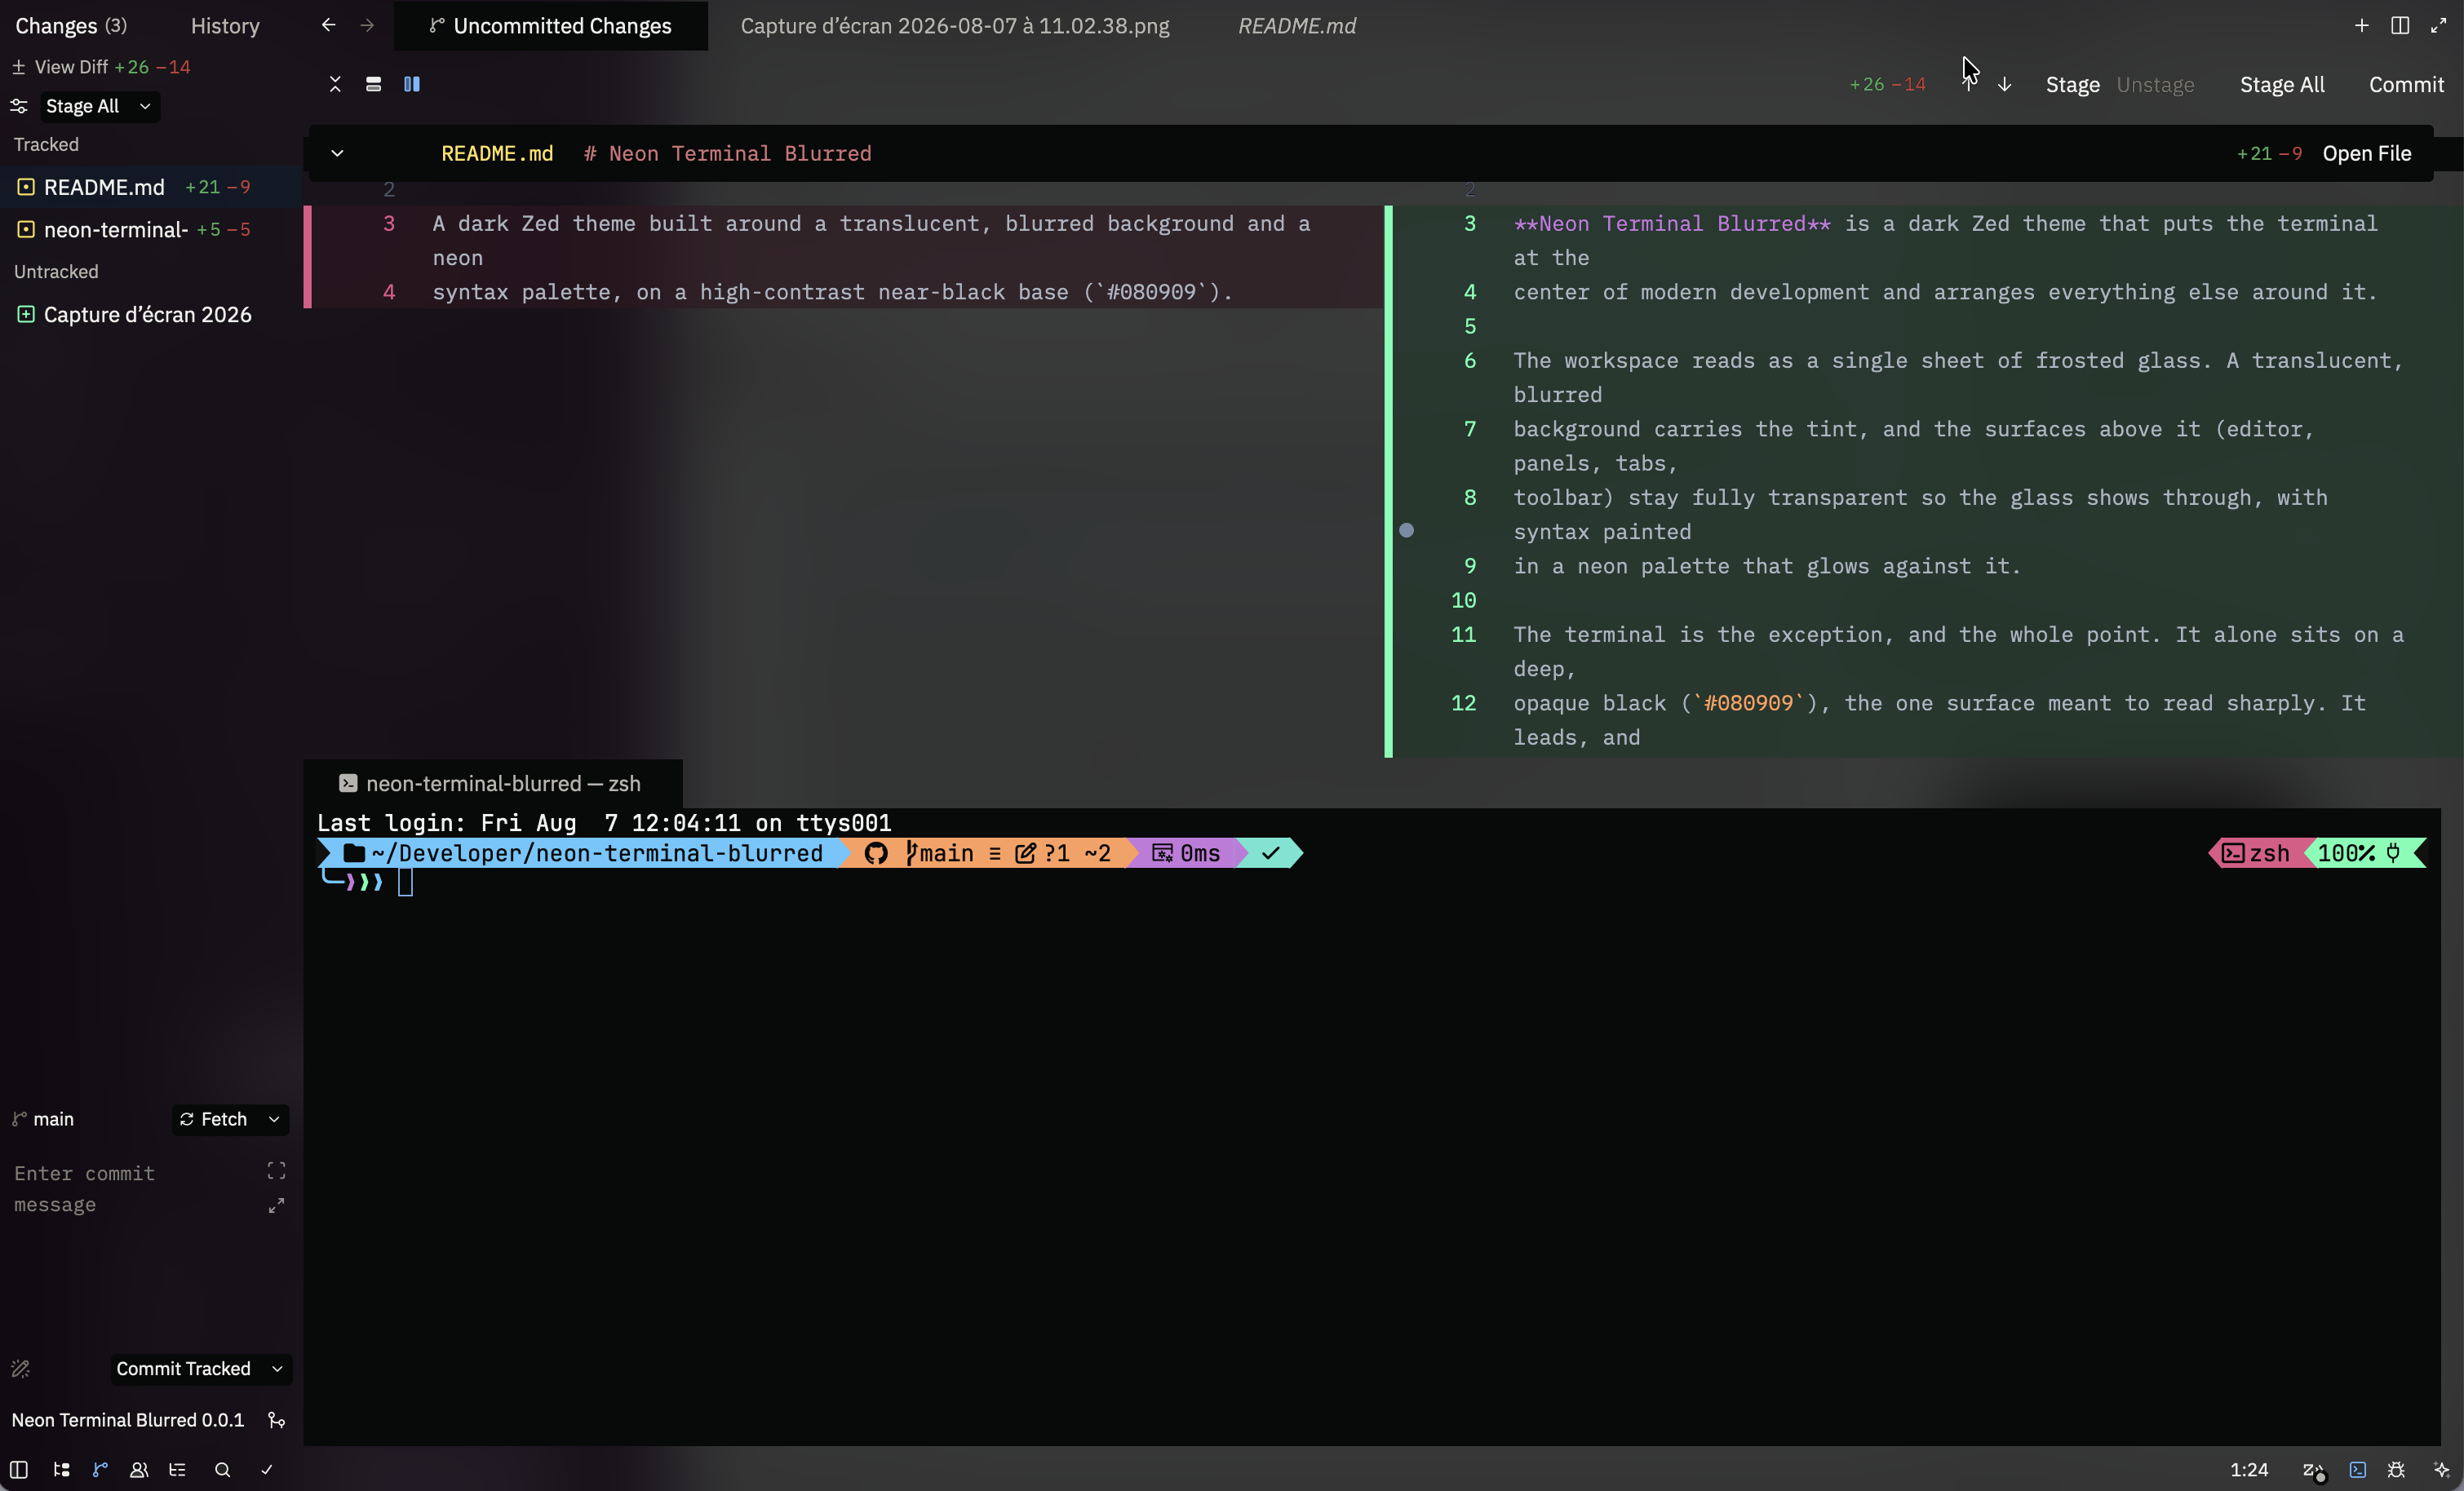Toggle staging checkbox for Capture d'écran 2026
The image size is (2464, 1491).
pyautogui.click(x=26, y=314)
